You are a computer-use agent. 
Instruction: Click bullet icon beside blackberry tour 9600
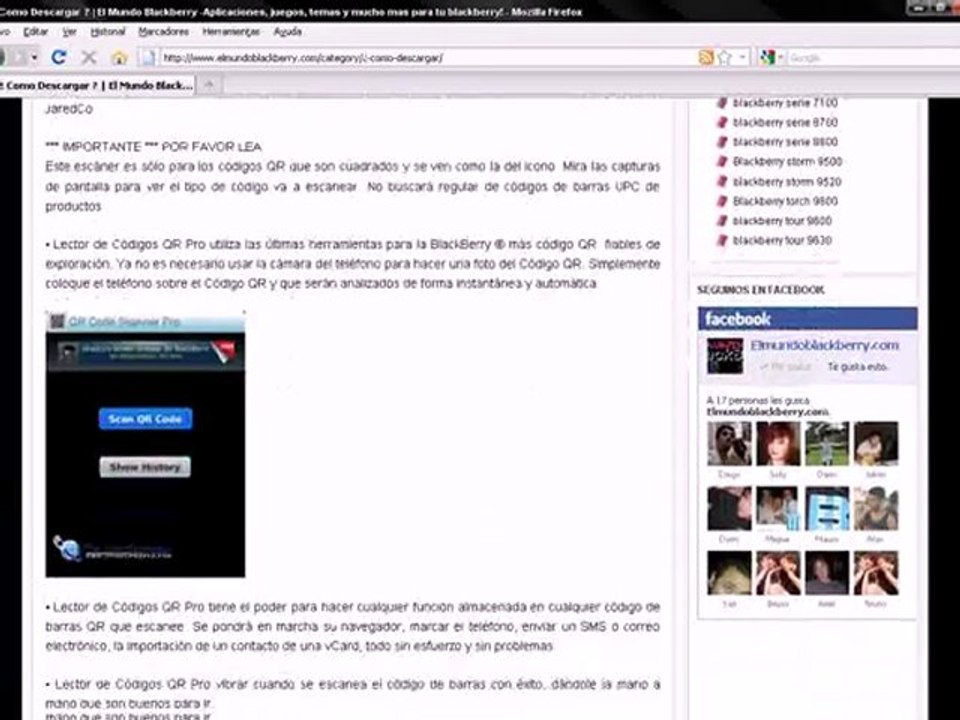tap(722, 221)
